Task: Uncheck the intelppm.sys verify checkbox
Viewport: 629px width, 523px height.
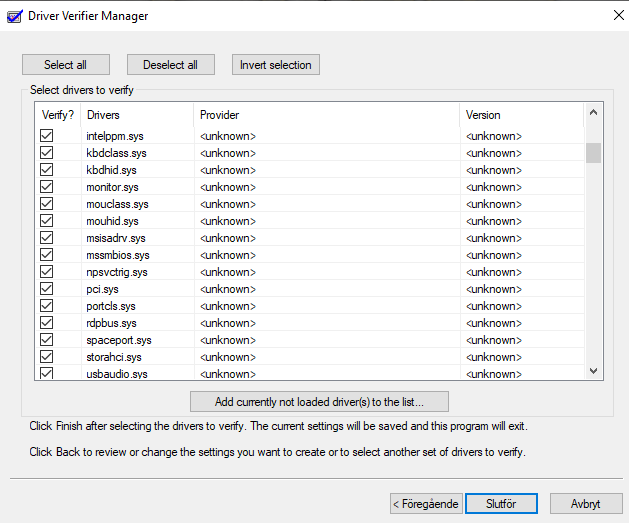Action: pos(47,136)
